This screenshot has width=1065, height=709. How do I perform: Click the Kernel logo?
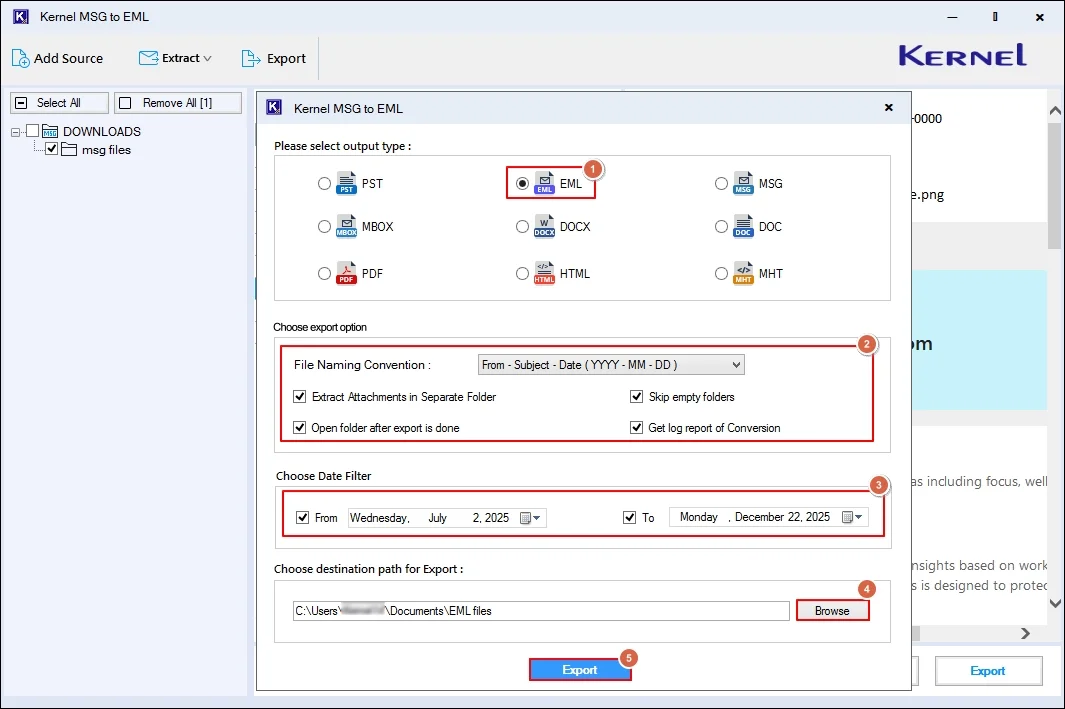(x=960, y=57)
